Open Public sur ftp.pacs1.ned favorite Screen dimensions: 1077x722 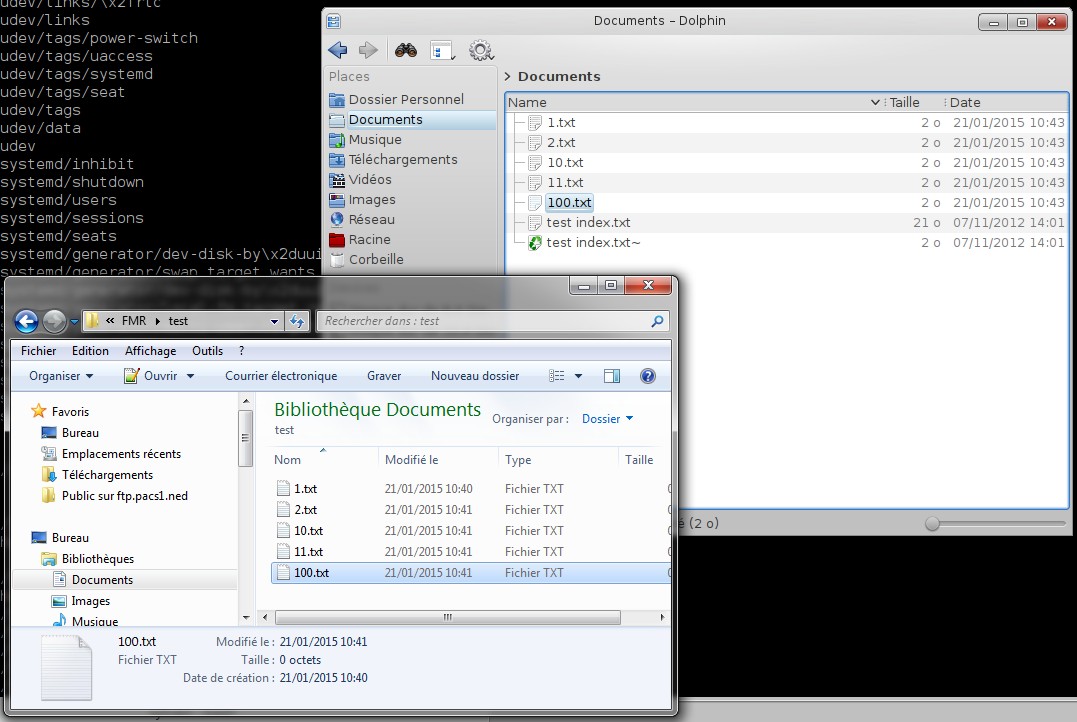(x=115, y=496)
